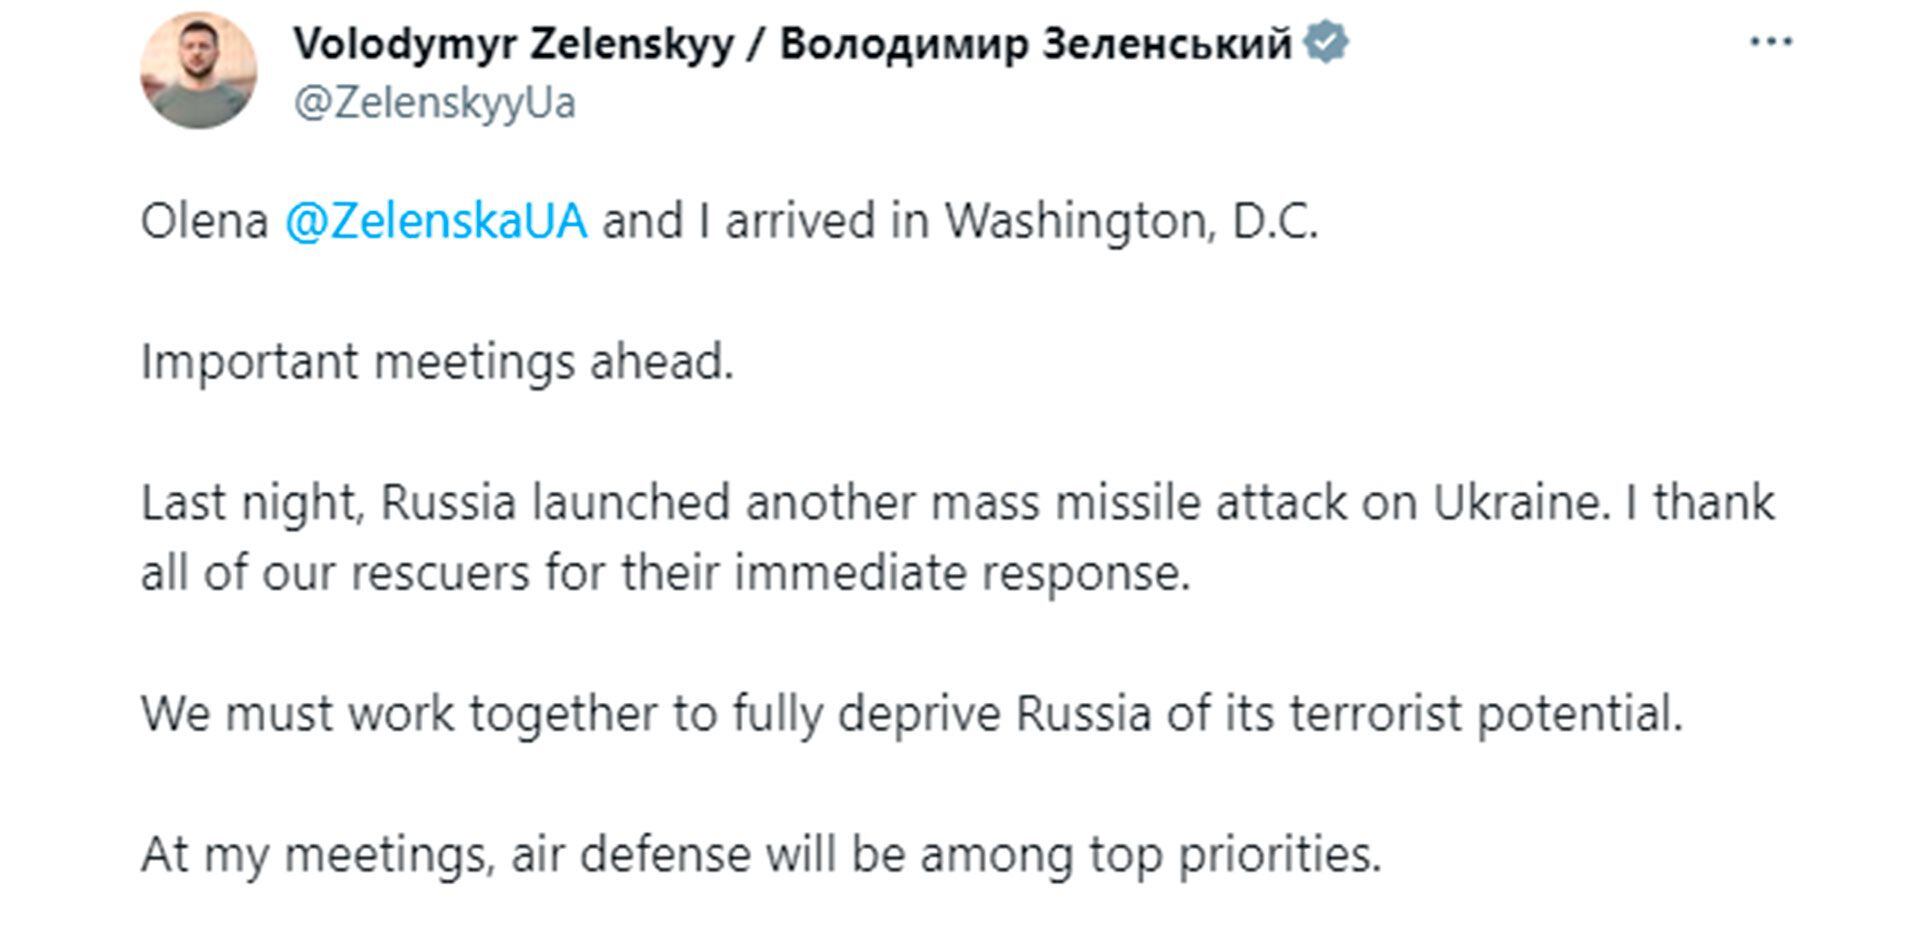The image size is (1920, 927).
Task: Open the @ZelenskyyUa handle under the name
Action: pyautogui.click(x=434, y=104)
